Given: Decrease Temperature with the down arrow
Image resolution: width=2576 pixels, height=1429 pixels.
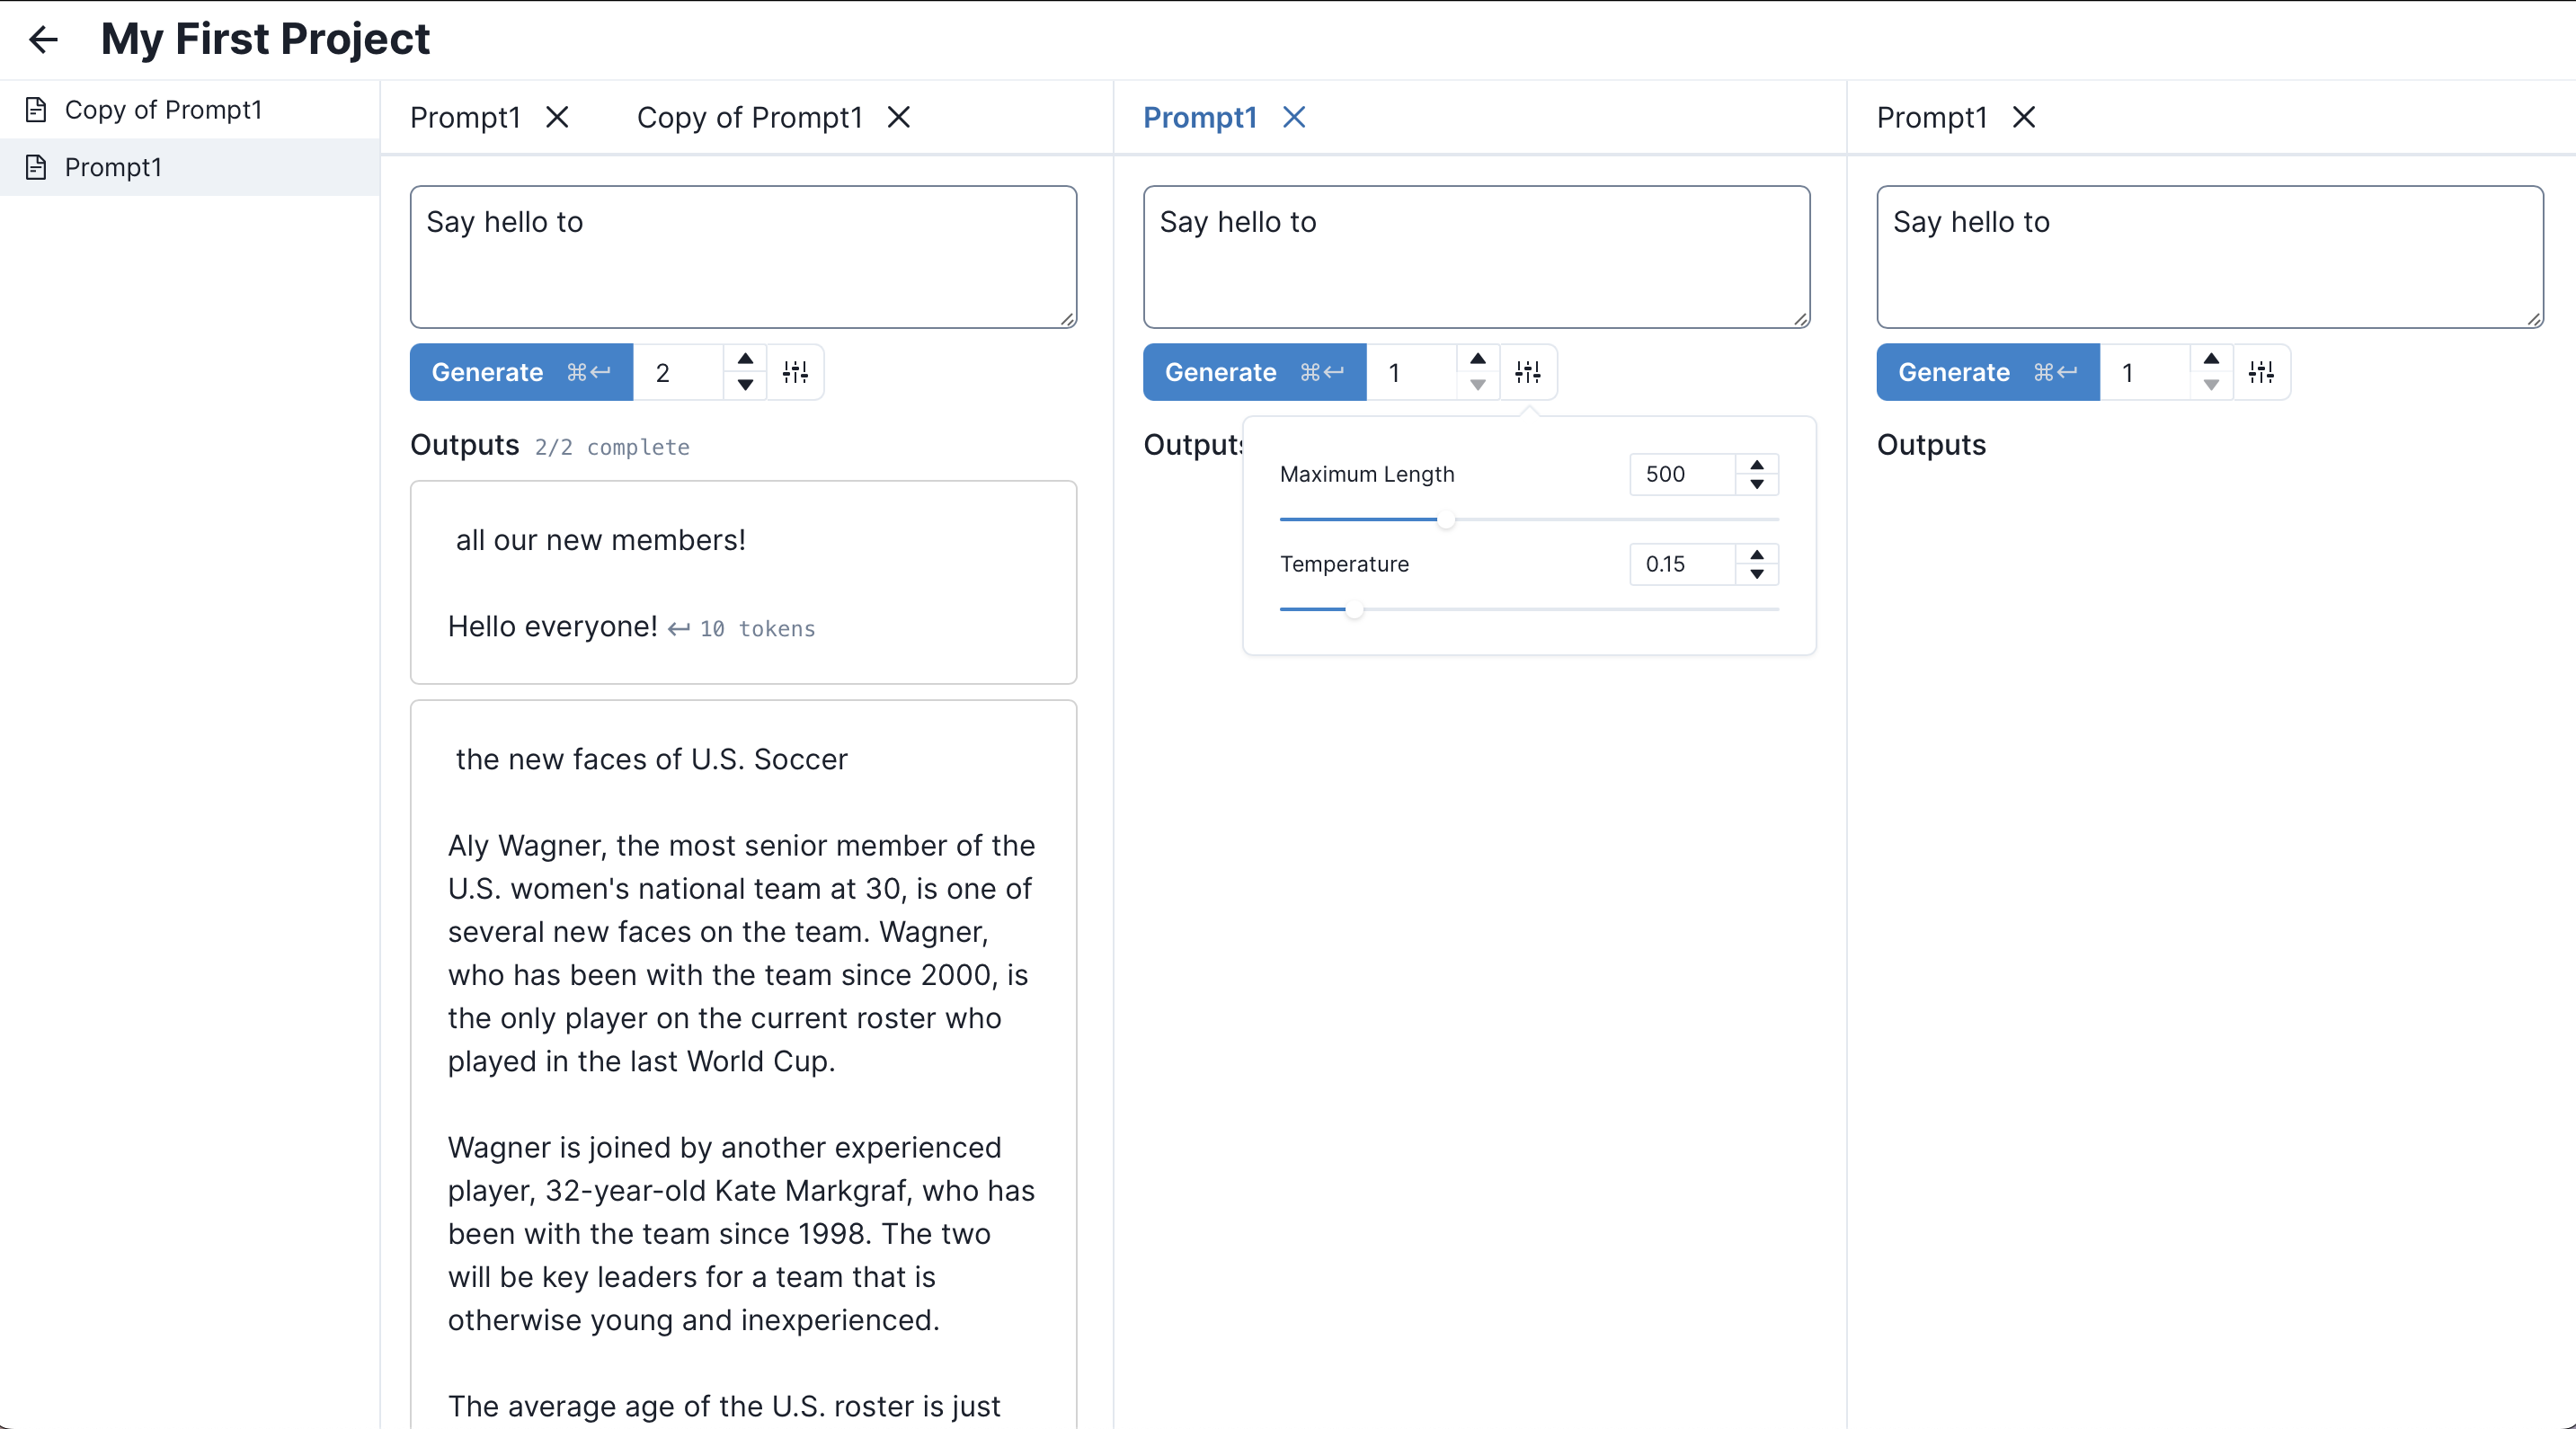Looking at the screenshot, I should click(x=1757, y=575).
